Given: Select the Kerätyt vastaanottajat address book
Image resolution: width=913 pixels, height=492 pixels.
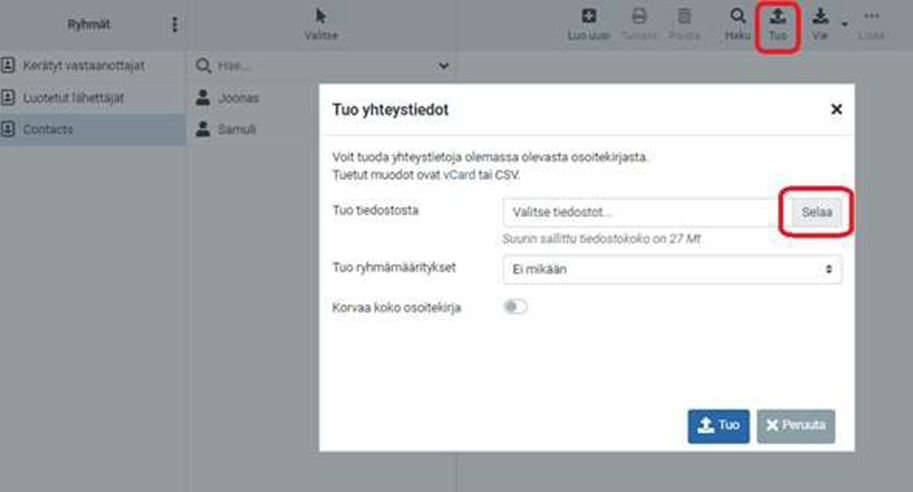Looking at the screenshot, I should tap(84, 66).
